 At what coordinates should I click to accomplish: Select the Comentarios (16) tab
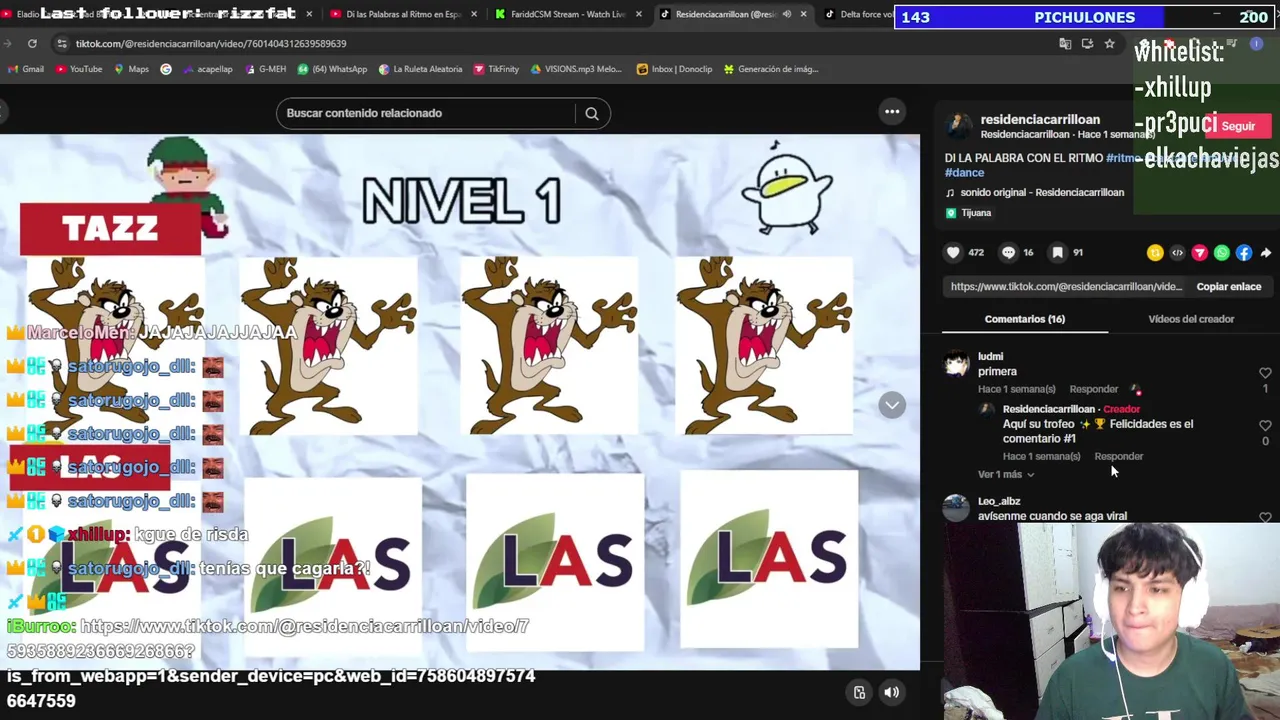(x=1025, y=319)
